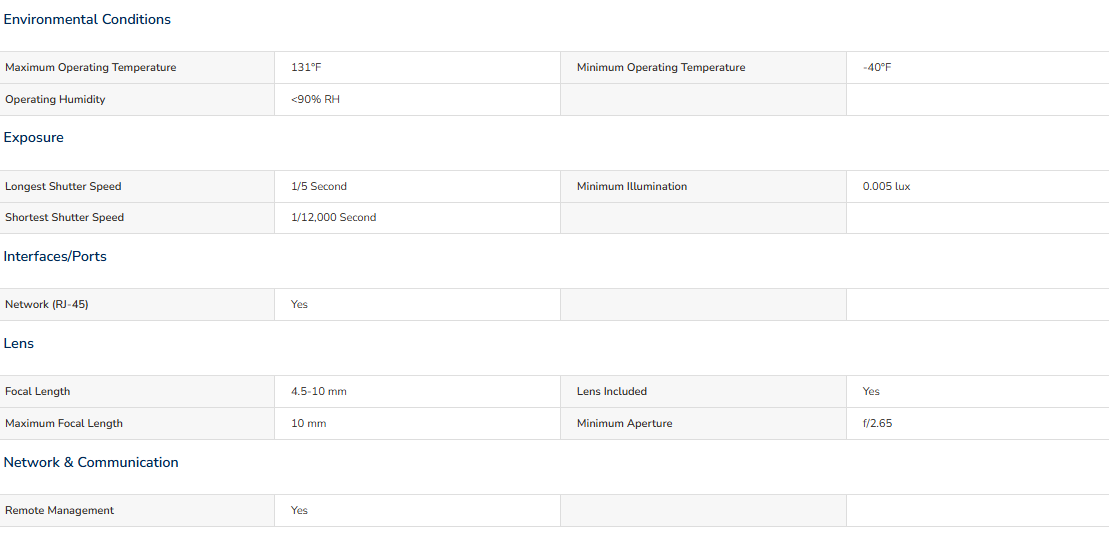Select the 4.5-10 mm focal length value
1109x535 pixels.
[318, 391]
